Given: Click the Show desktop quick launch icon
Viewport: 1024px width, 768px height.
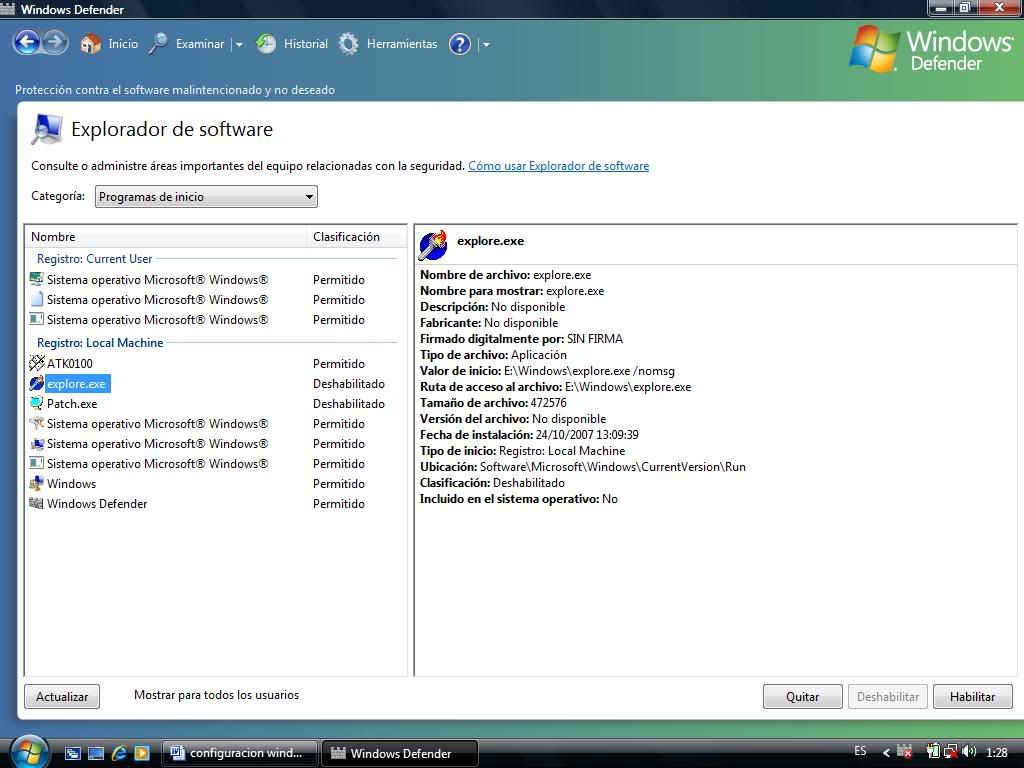Looking at the screenshot, I should coord(96,753).
